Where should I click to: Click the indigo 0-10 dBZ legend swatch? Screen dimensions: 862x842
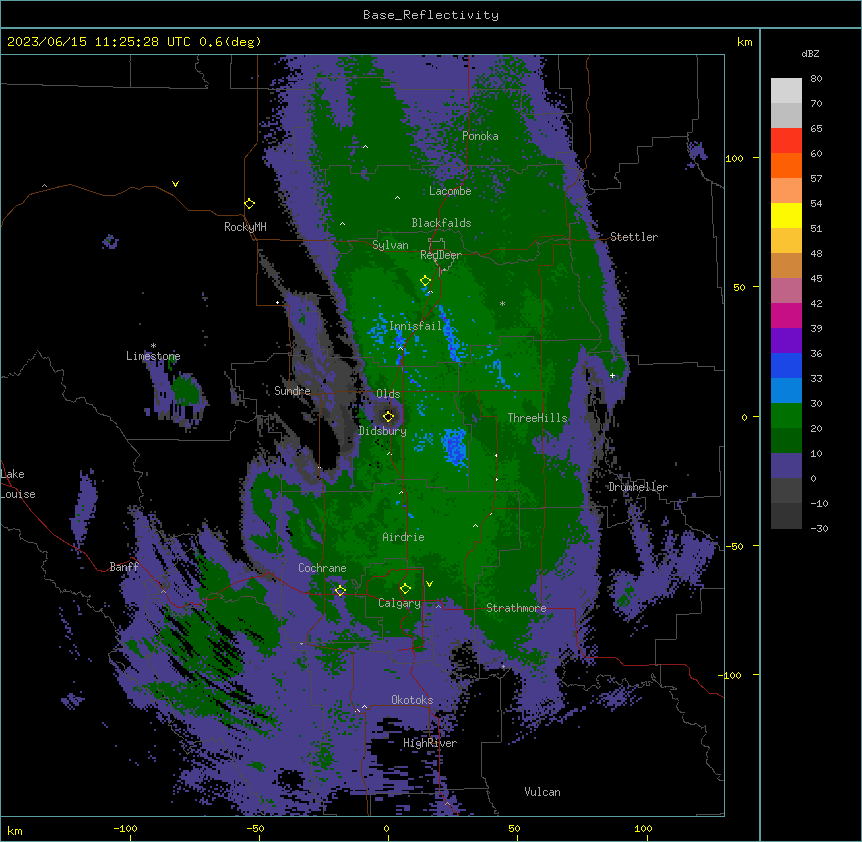[786, 466]
